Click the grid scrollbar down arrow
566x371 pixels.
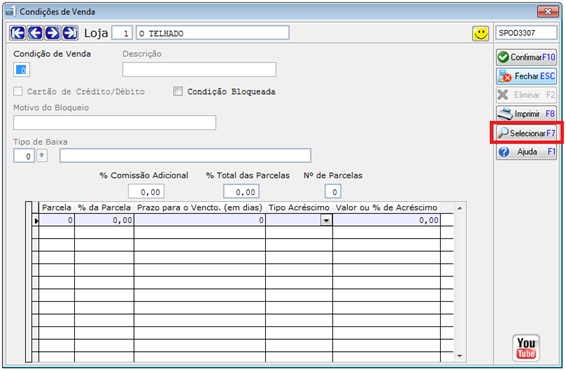click(460, 356)
